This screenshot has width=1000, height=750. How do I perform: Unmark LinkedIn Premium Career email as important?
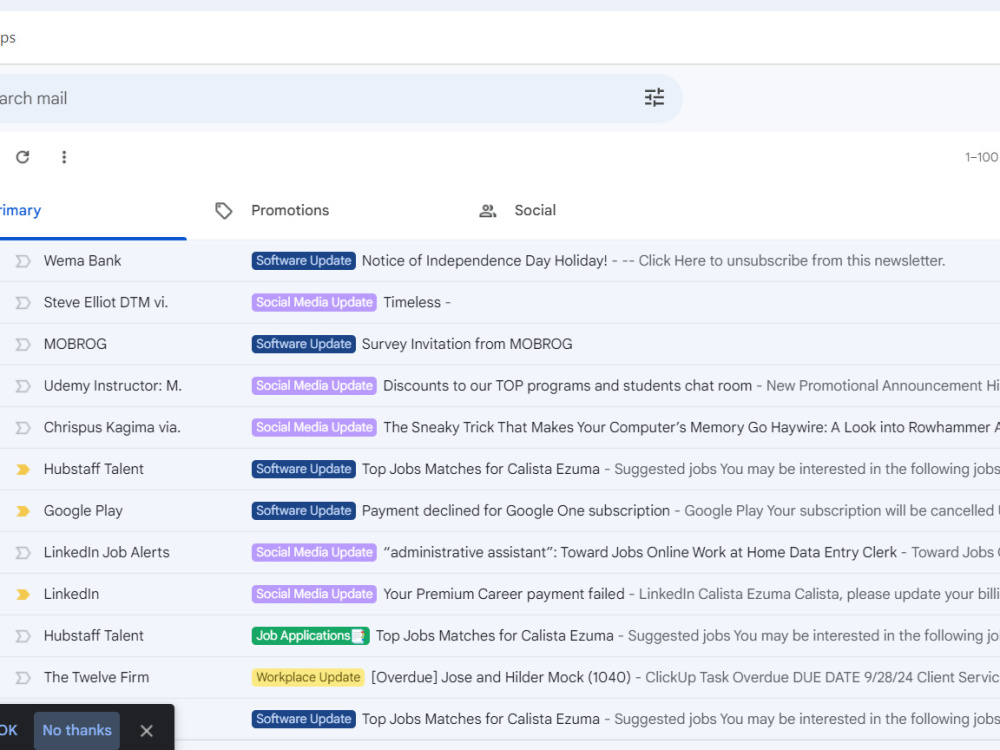click(23, 594)
